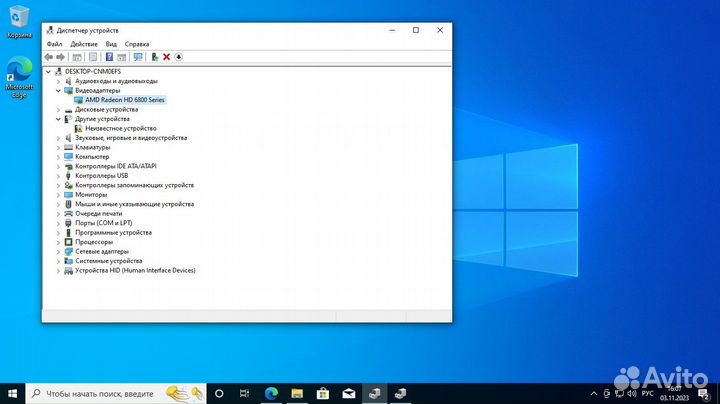This screenshot has height=404, width=720.
Task: Select the DESKTOP-CNM0EFS computer name
Action: (93, 72)
